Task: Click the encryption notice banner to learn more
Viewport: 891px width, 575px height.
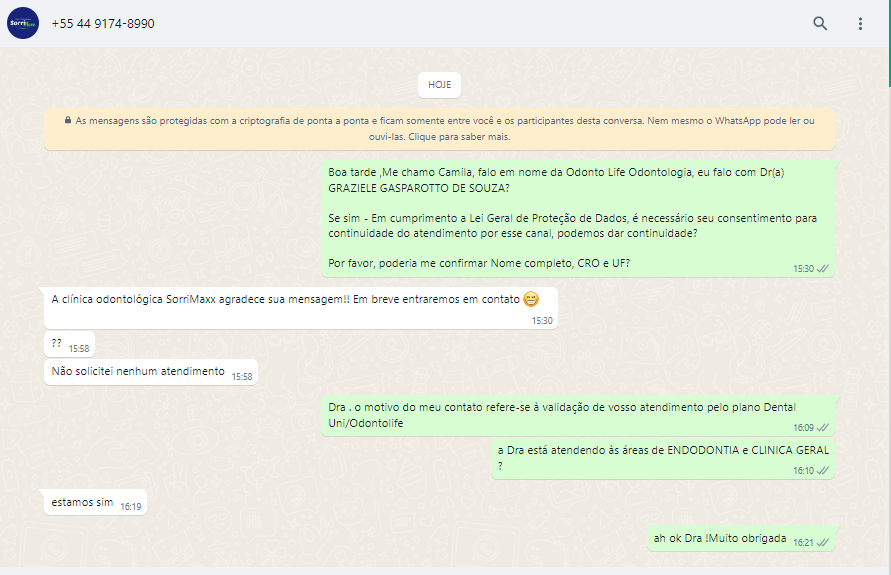Action: pos(439,129)
